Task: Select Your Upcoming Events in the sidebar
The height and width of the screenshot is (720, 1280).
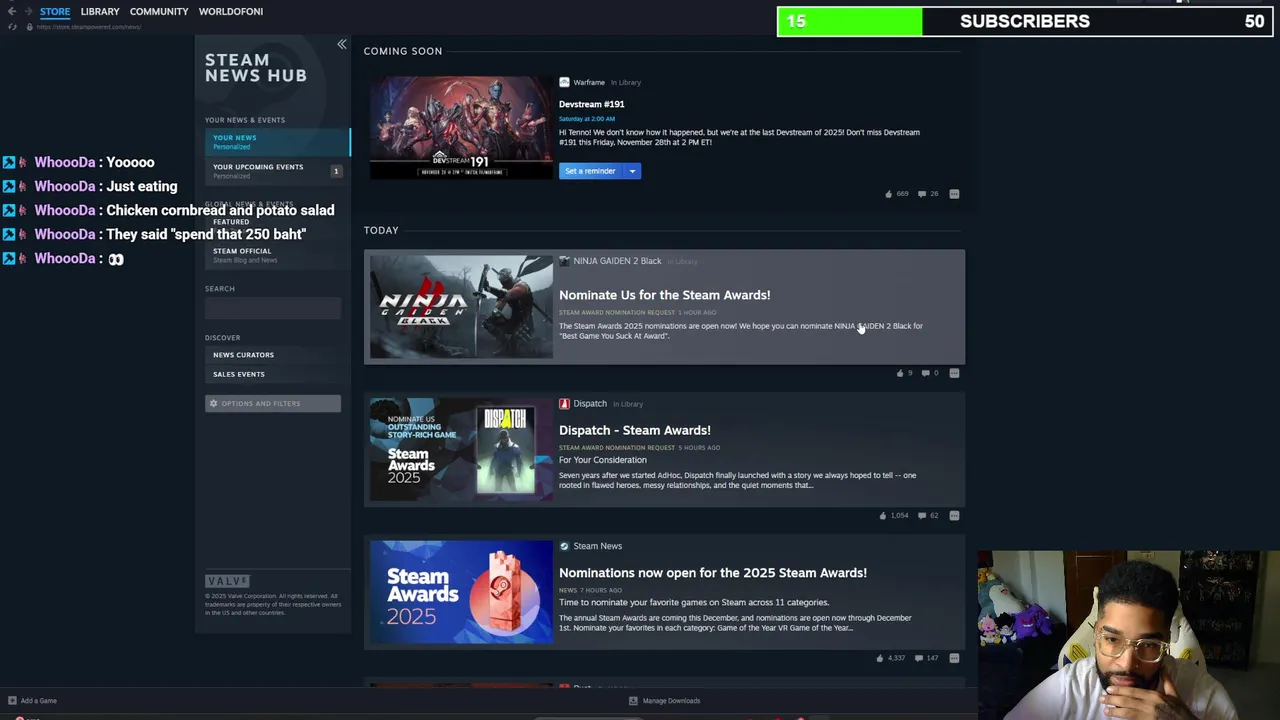Action: (x=277, y=171)
